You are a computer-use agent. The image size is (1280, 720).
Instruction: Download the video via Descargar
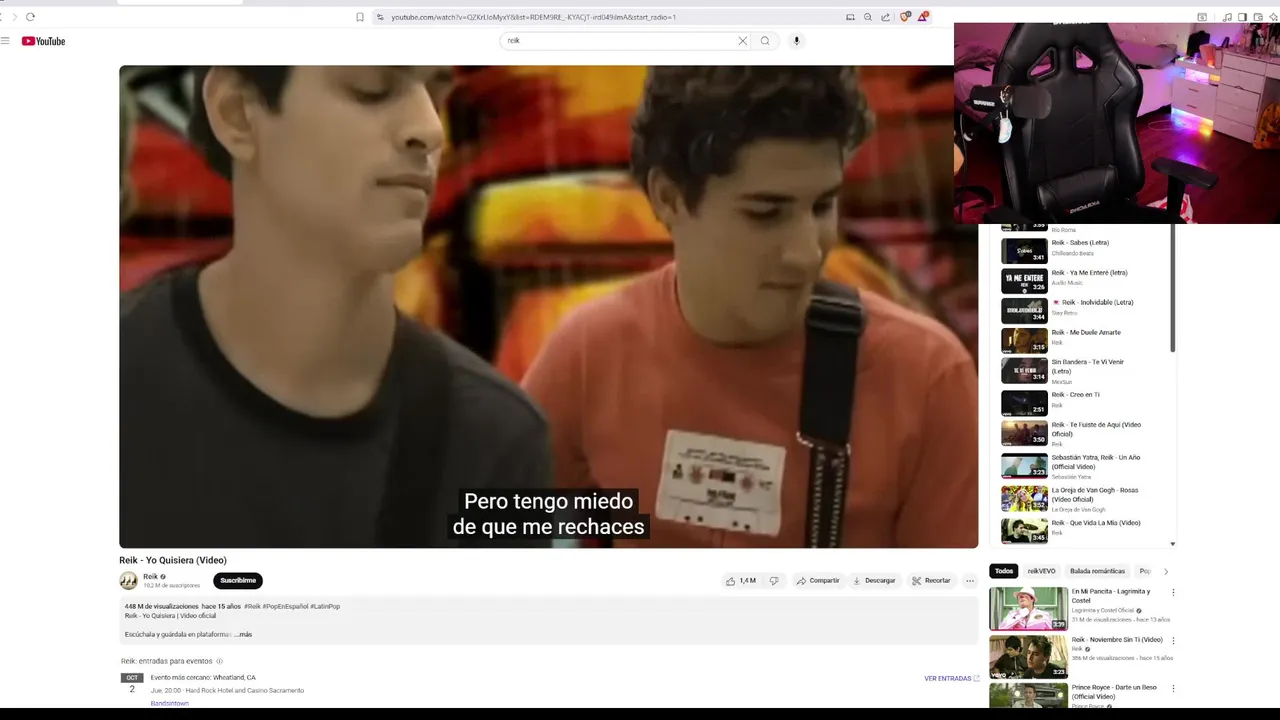coord(874,580)
